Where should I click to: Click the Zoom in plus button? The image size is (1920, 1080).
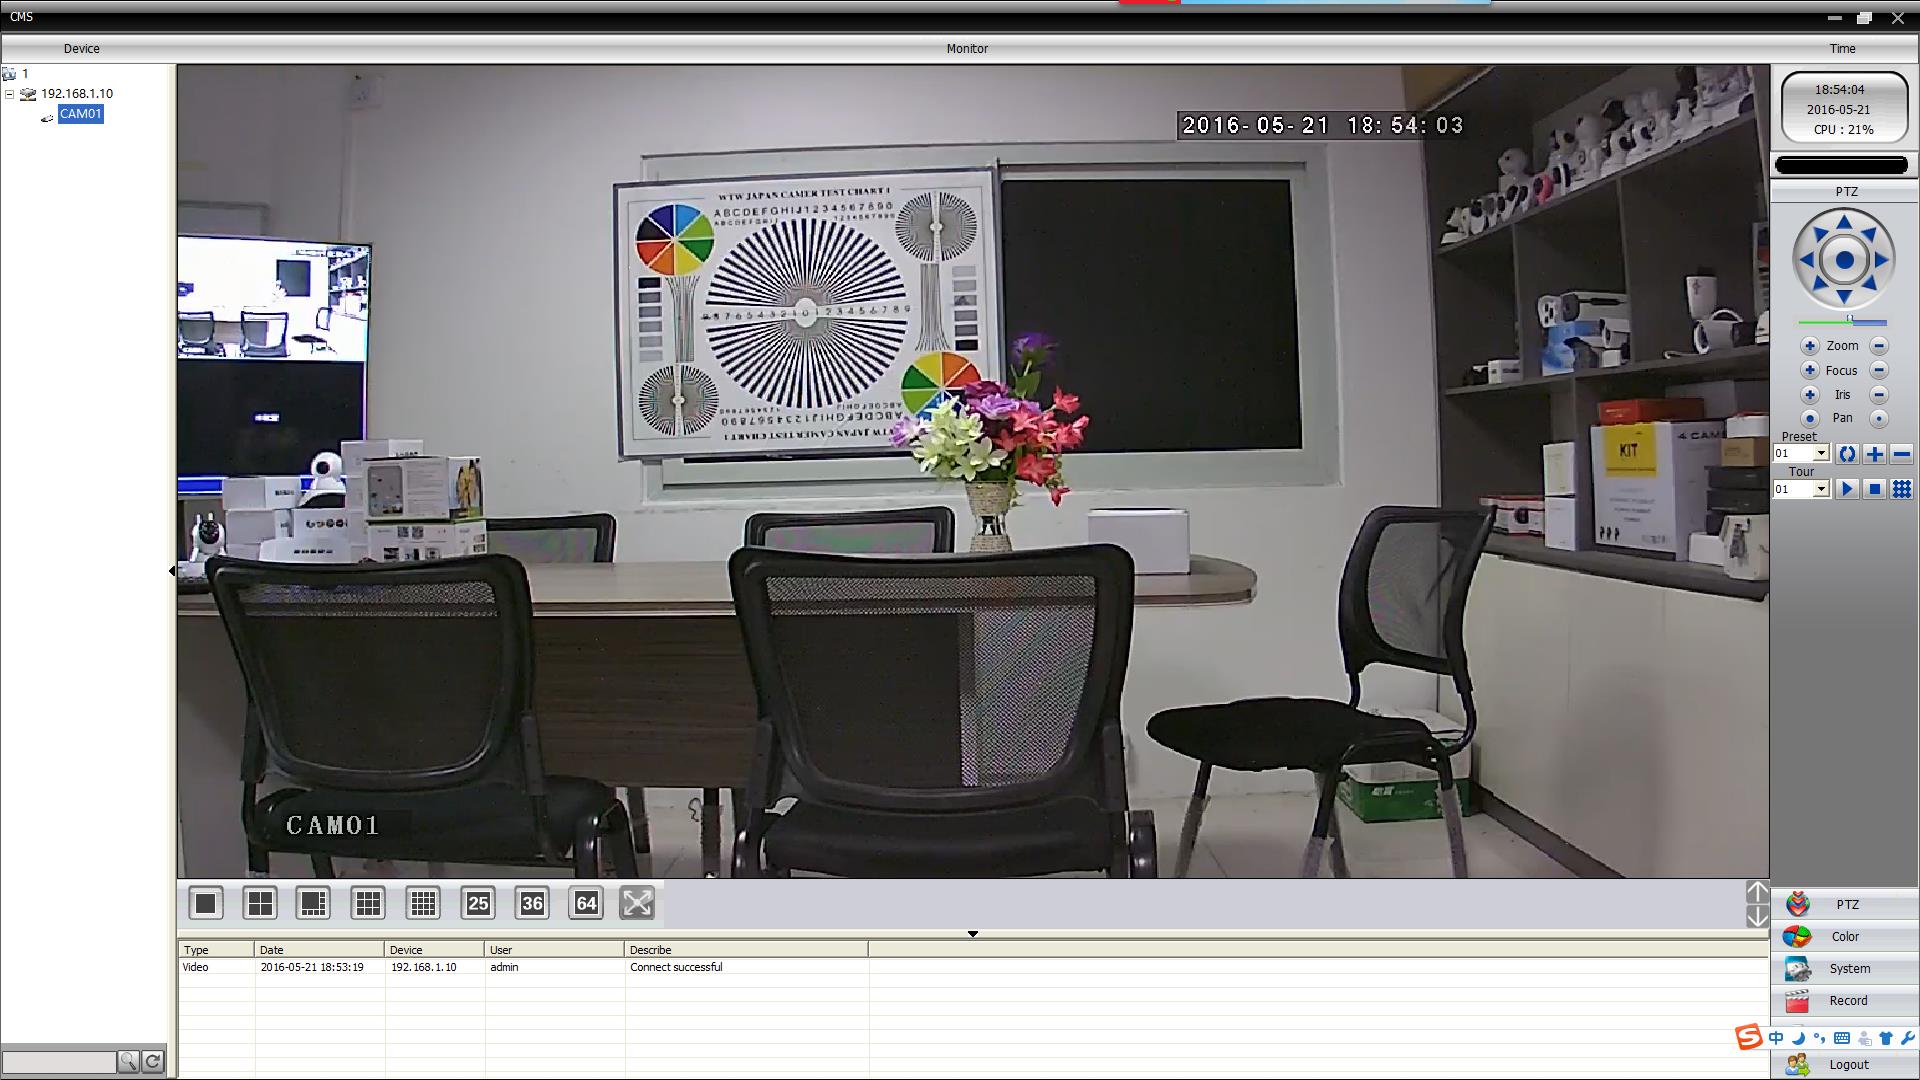[x=1809, y=346]
